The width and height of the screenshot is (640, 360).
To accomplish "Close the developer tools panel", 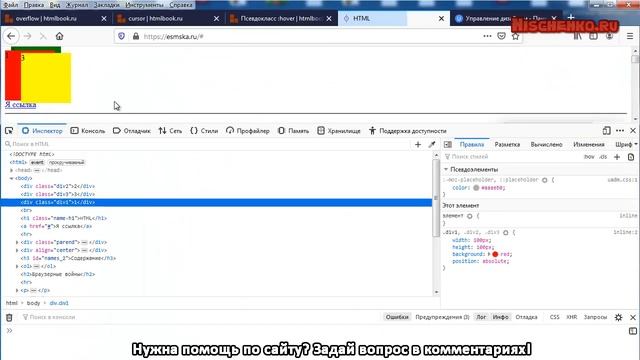I will point(633,131).
